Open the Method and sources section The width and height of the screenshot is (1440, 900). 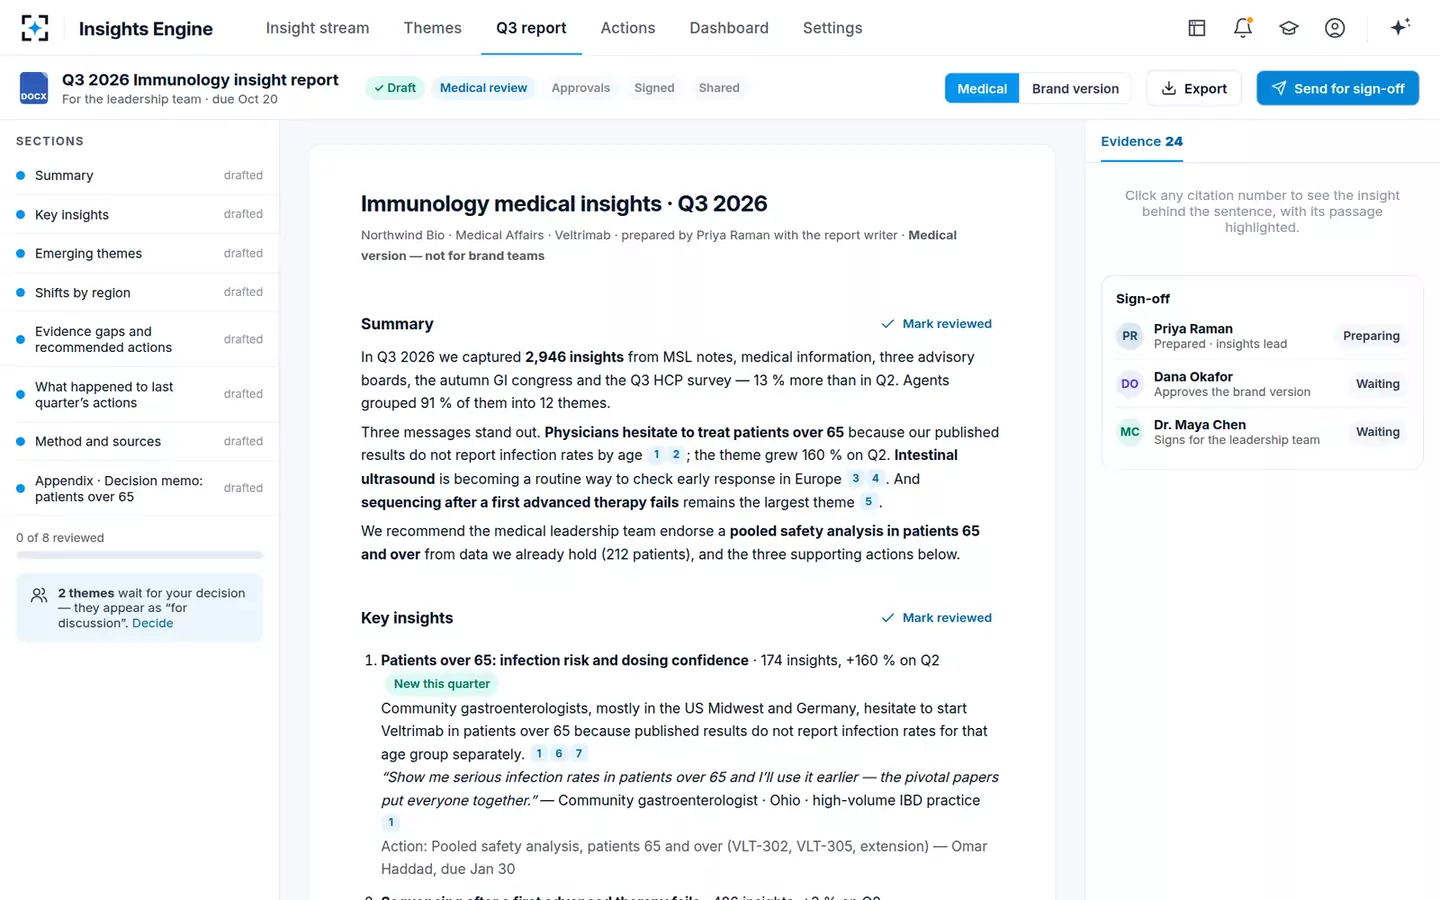(140, 441)
